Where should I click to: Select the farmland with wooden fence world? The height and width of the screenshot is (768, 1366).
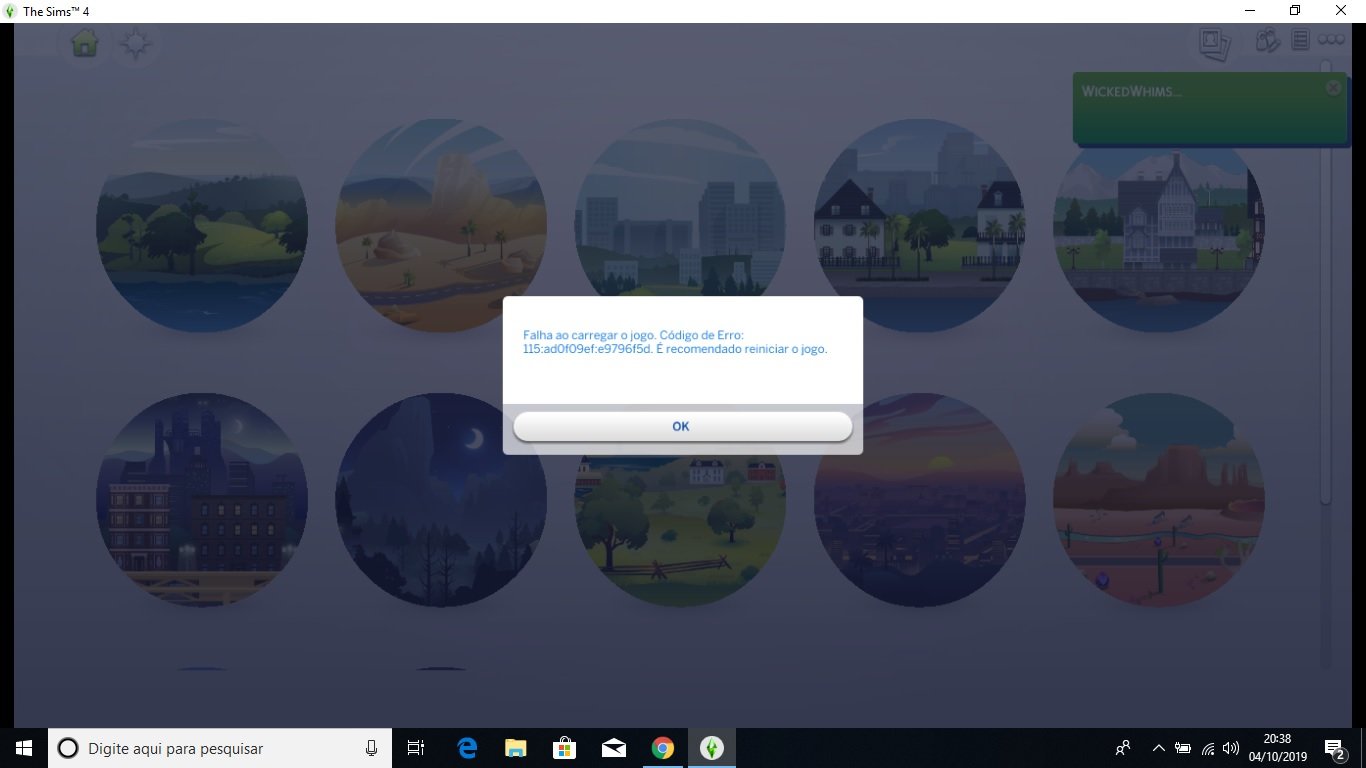click(x=680, y=531)
